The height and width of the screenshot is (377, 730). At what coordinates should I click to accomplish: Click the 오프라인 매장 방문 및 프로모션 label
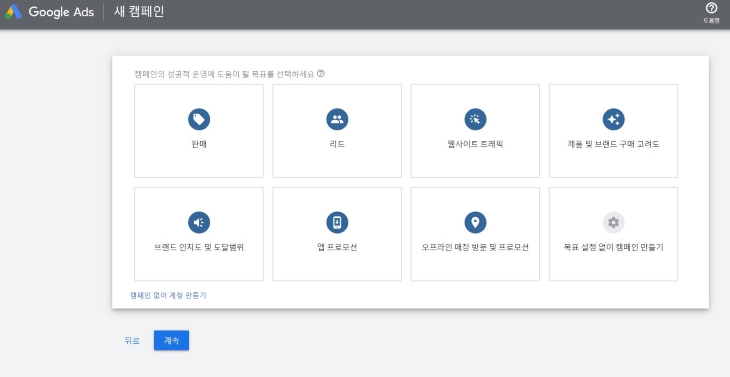tap(475, 247)
